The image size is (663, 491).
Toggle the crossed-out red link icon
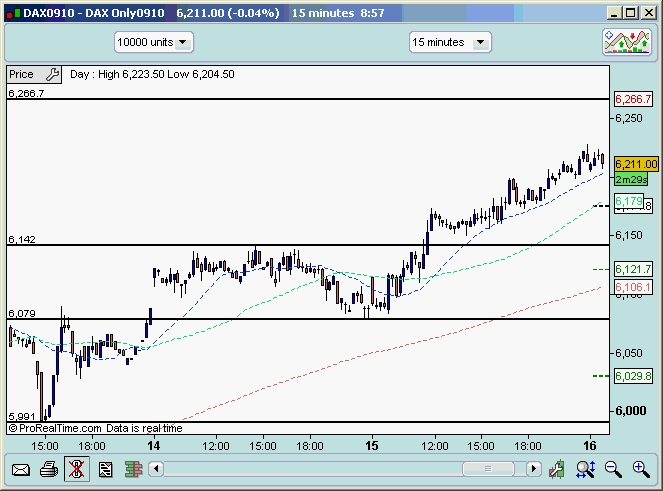click(x=77, y=469)
